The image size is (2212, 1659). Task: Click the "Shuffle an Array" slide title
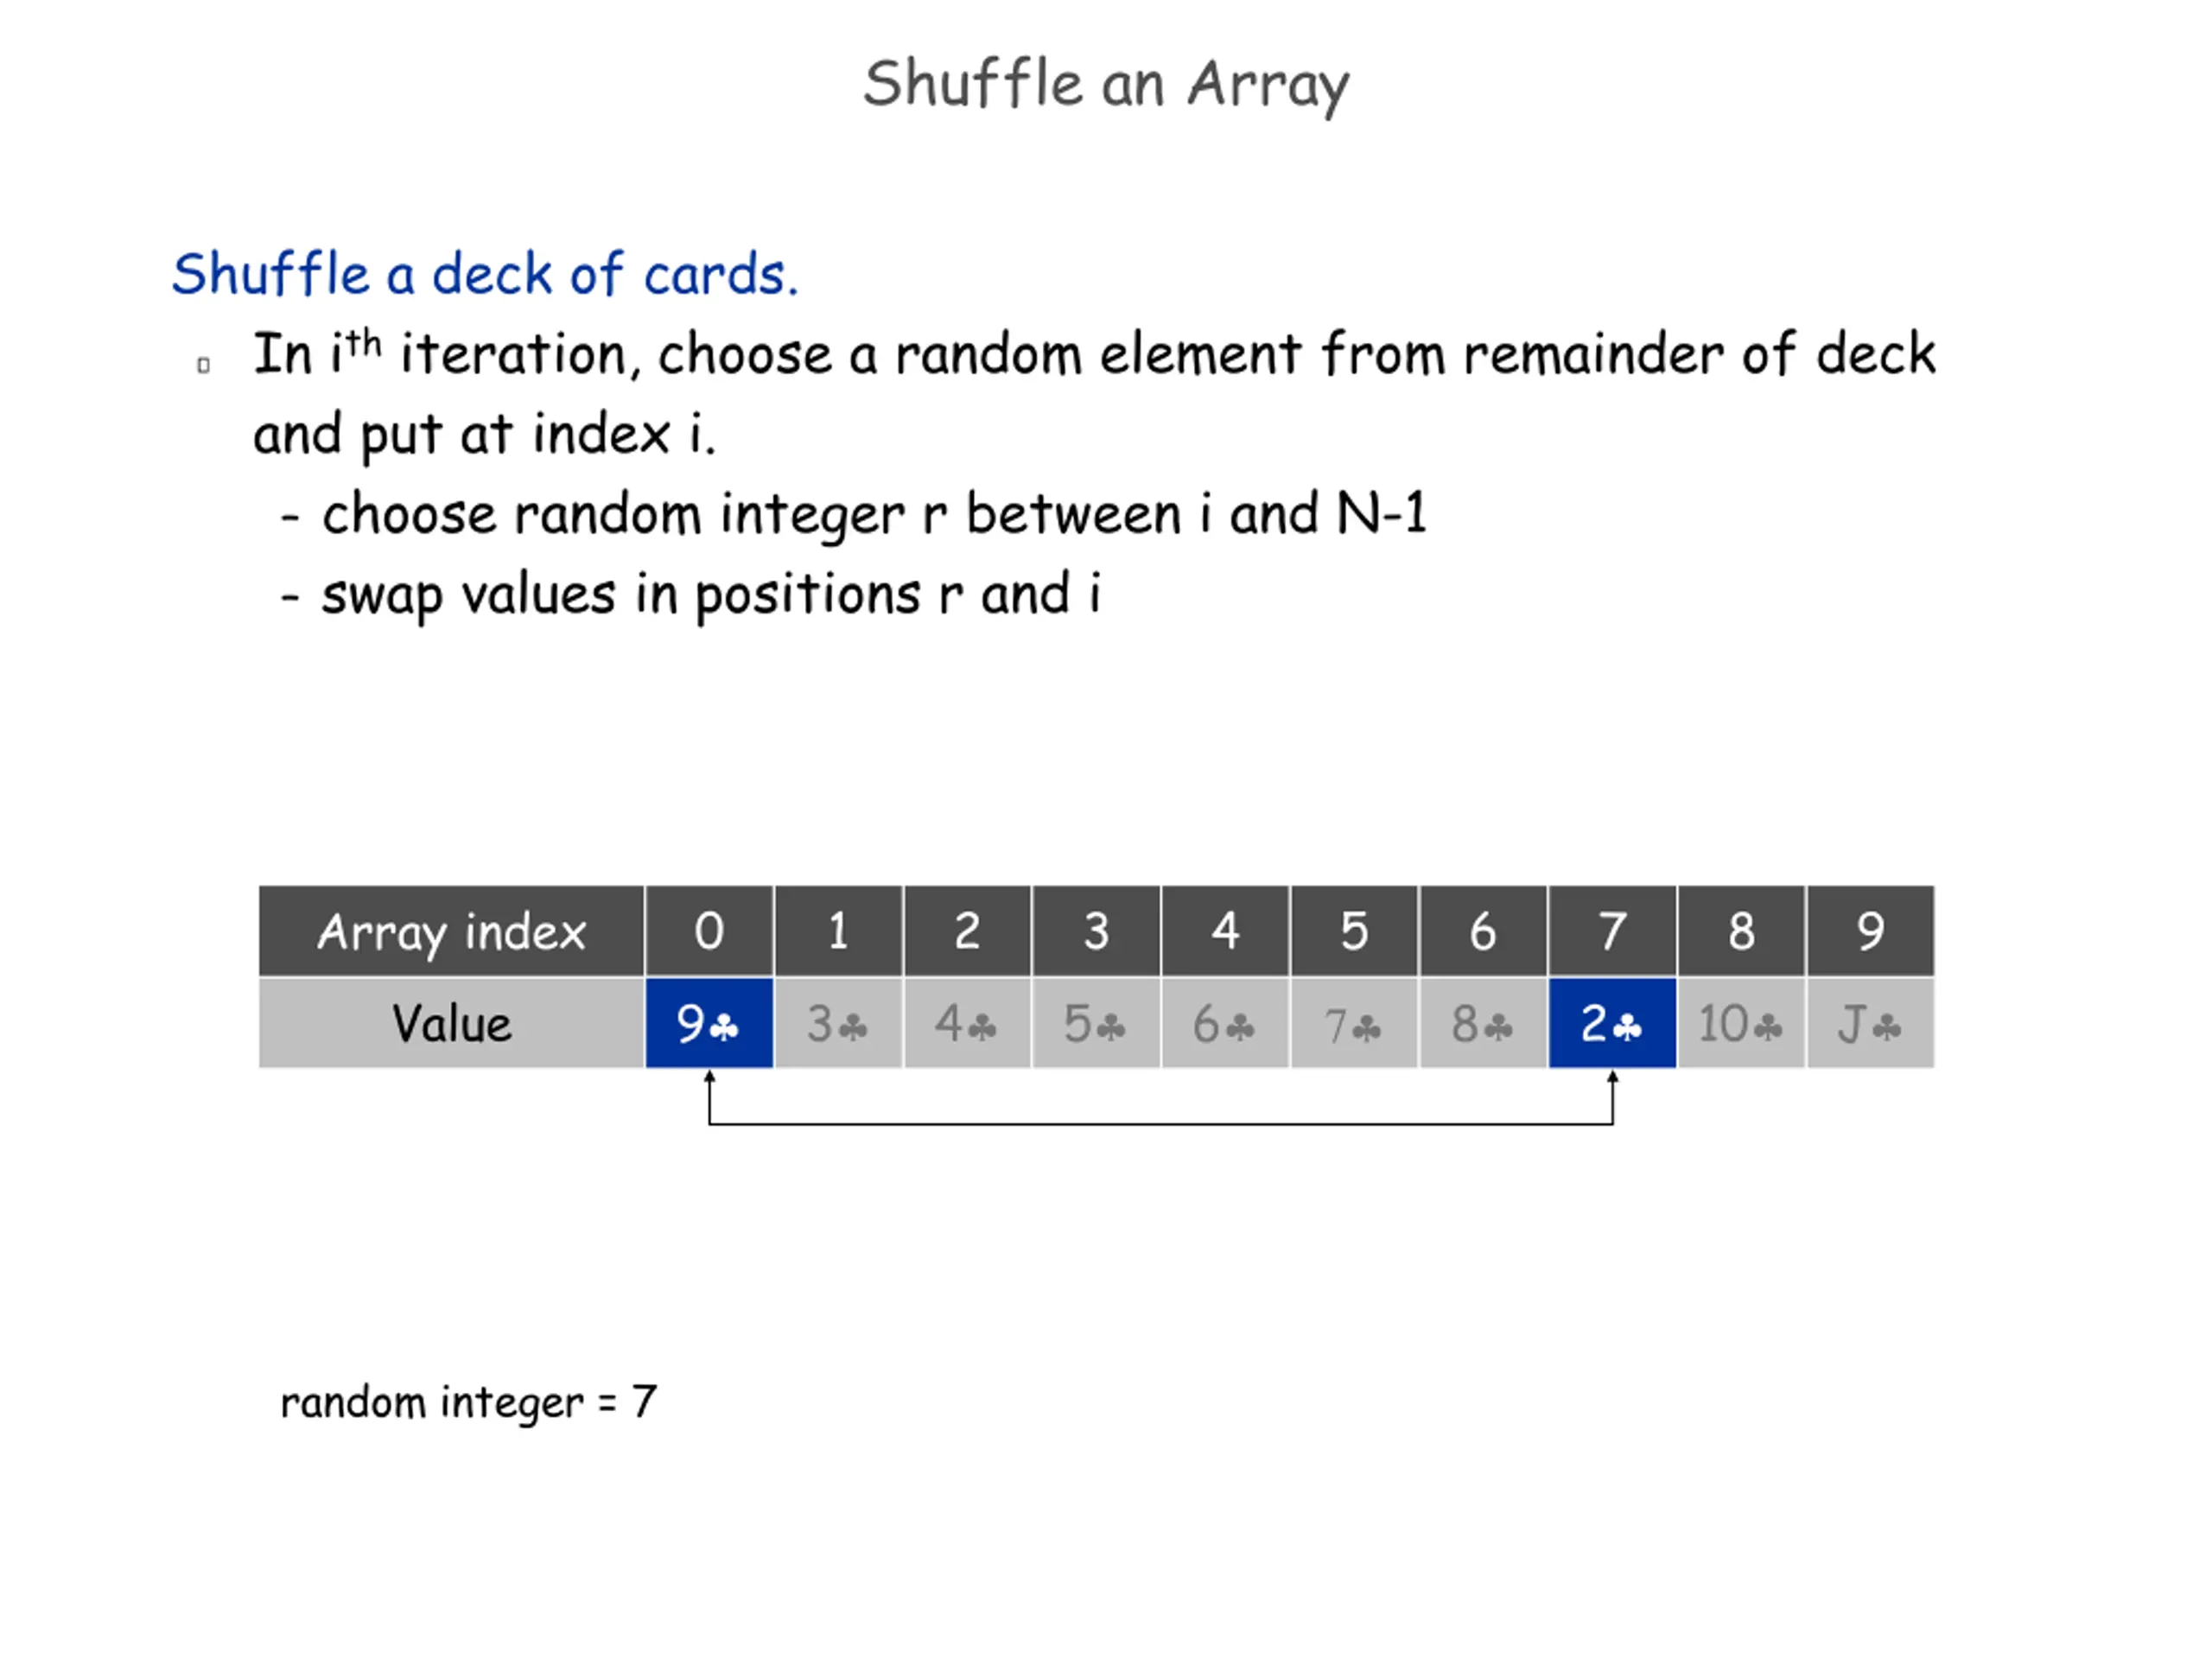point(1106,85)
